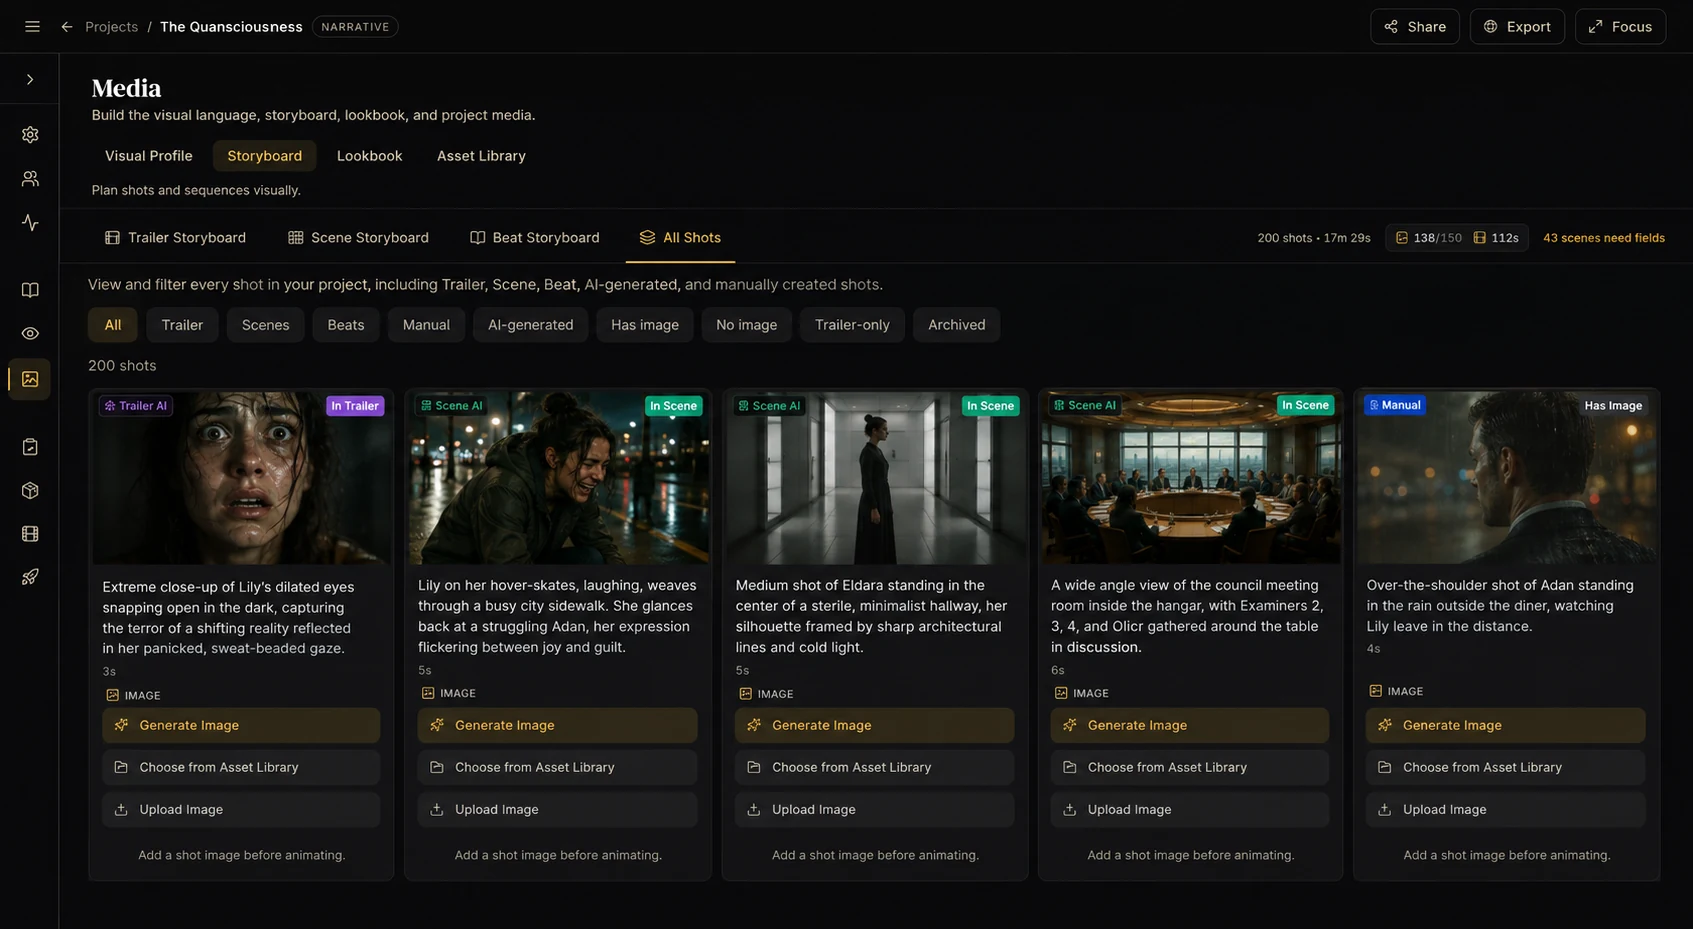The image size is (1693, 929).
Task: Click the Share button
Action: tap(1414, 27)
